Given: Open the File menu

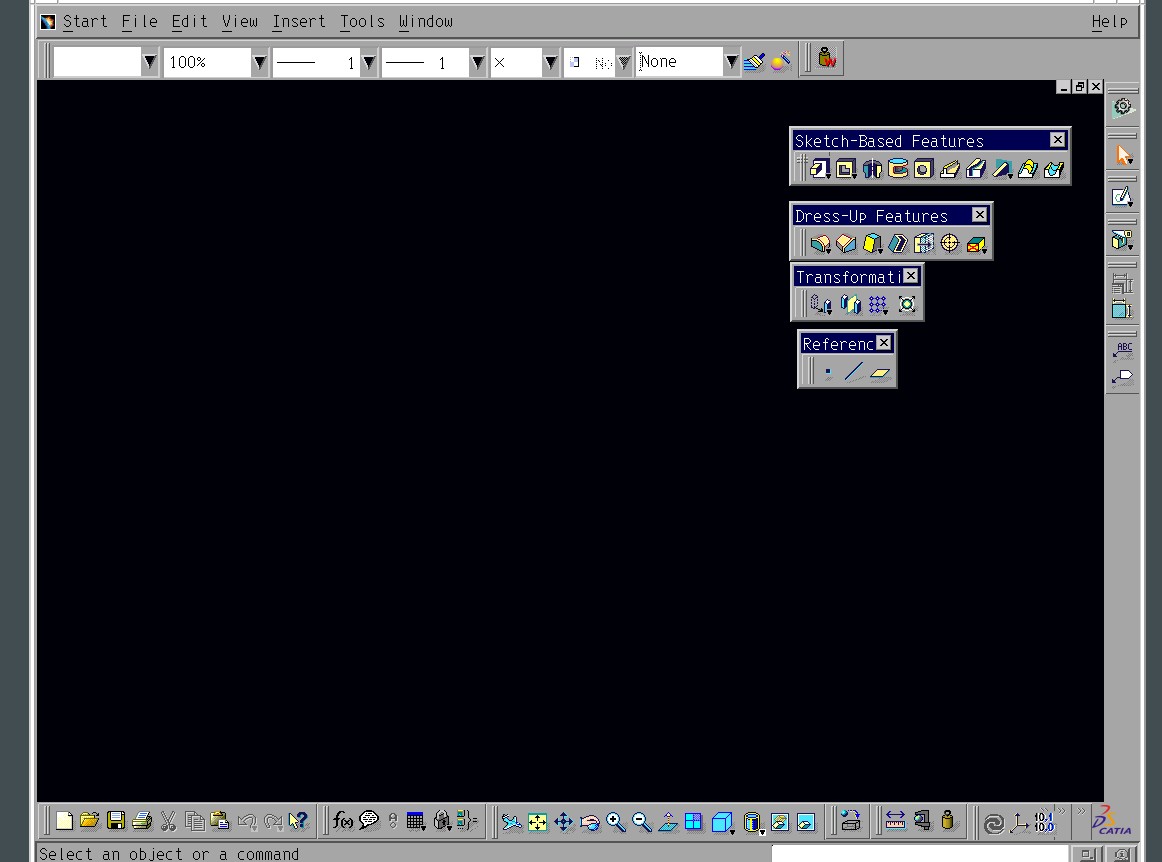Looking at the screenshot, I should point(139,21).
